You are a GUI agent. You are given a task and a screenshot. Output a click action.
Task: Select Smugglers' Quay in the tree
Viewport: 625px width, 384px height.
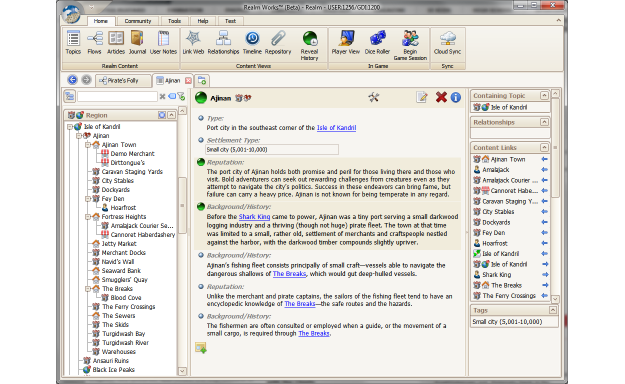(x=124, y=280)
